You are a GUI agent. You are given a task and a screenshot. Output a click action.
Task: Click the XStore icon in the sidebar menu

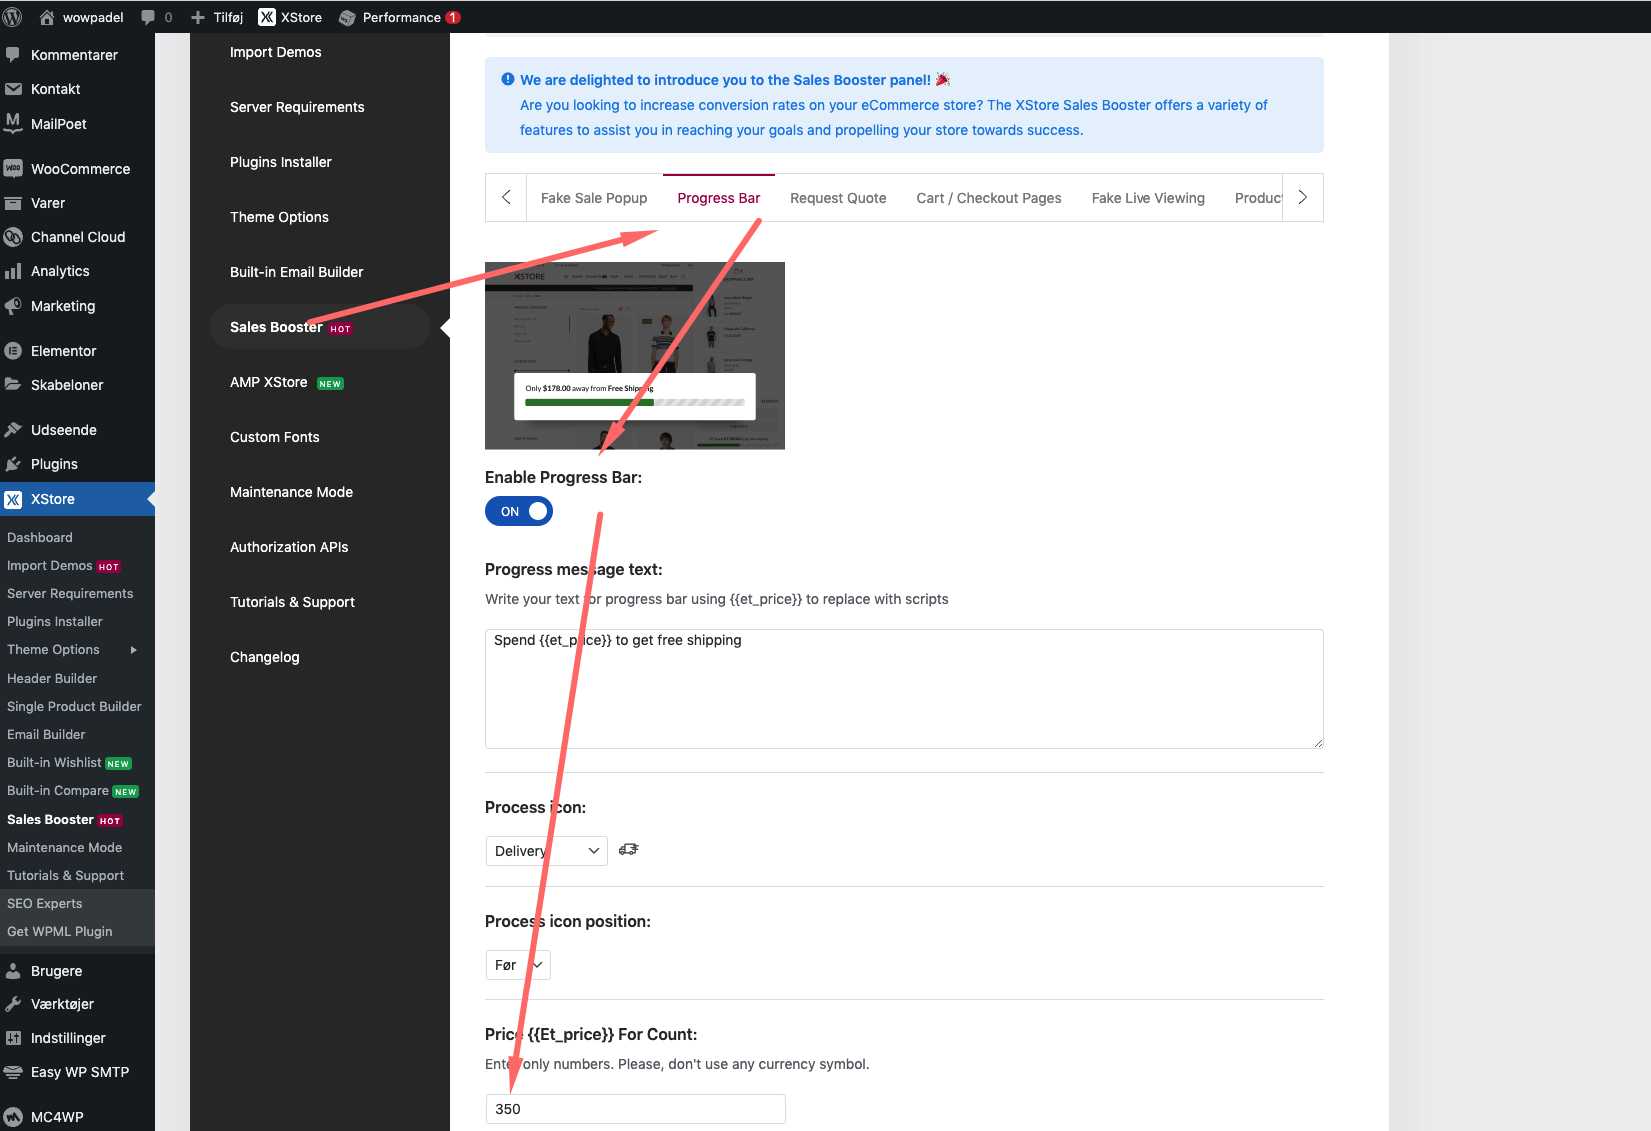click(x=13, y=499)
